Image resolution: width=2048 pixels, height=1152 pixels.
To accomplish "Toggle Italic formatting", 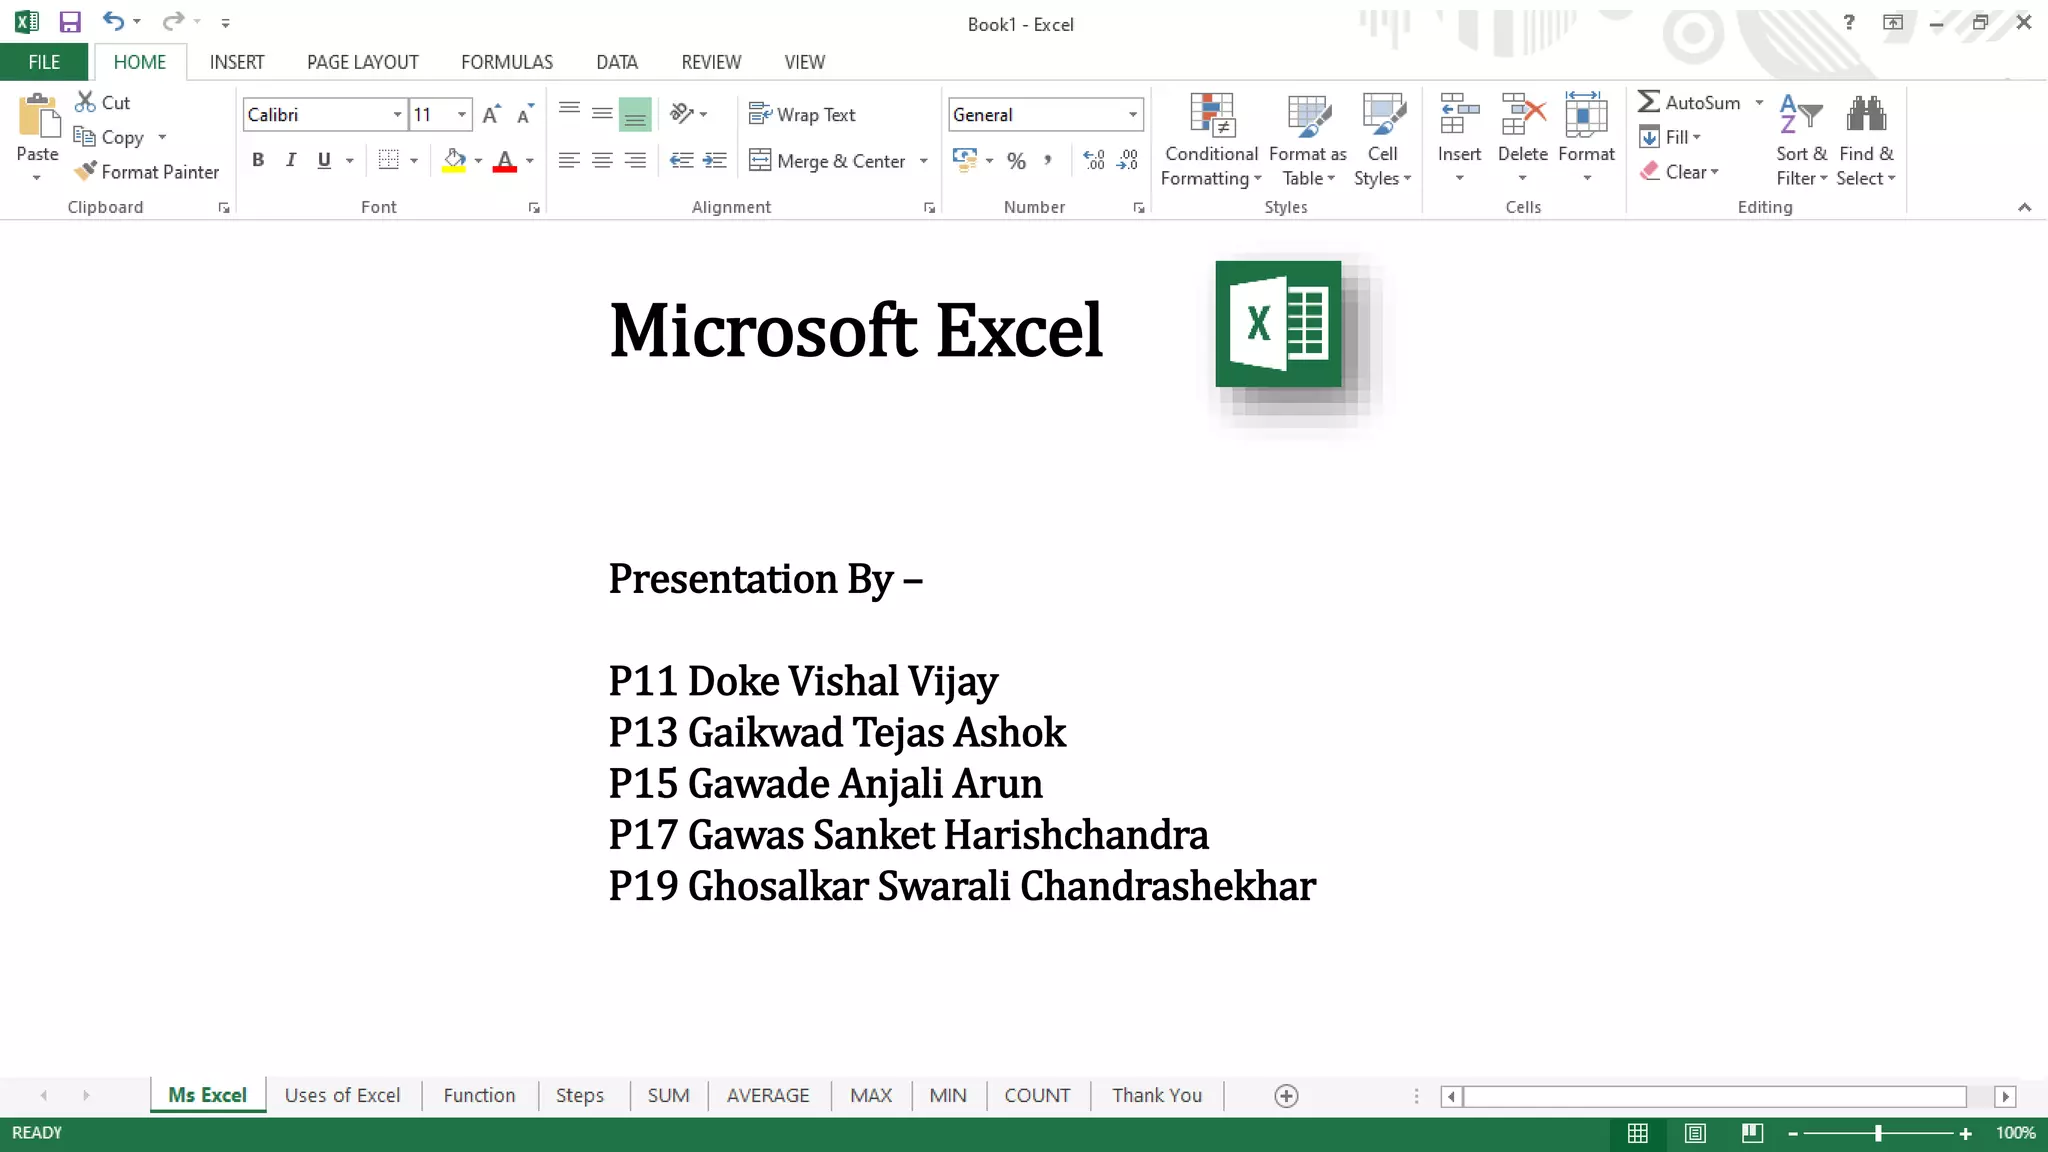I will 291,160.
